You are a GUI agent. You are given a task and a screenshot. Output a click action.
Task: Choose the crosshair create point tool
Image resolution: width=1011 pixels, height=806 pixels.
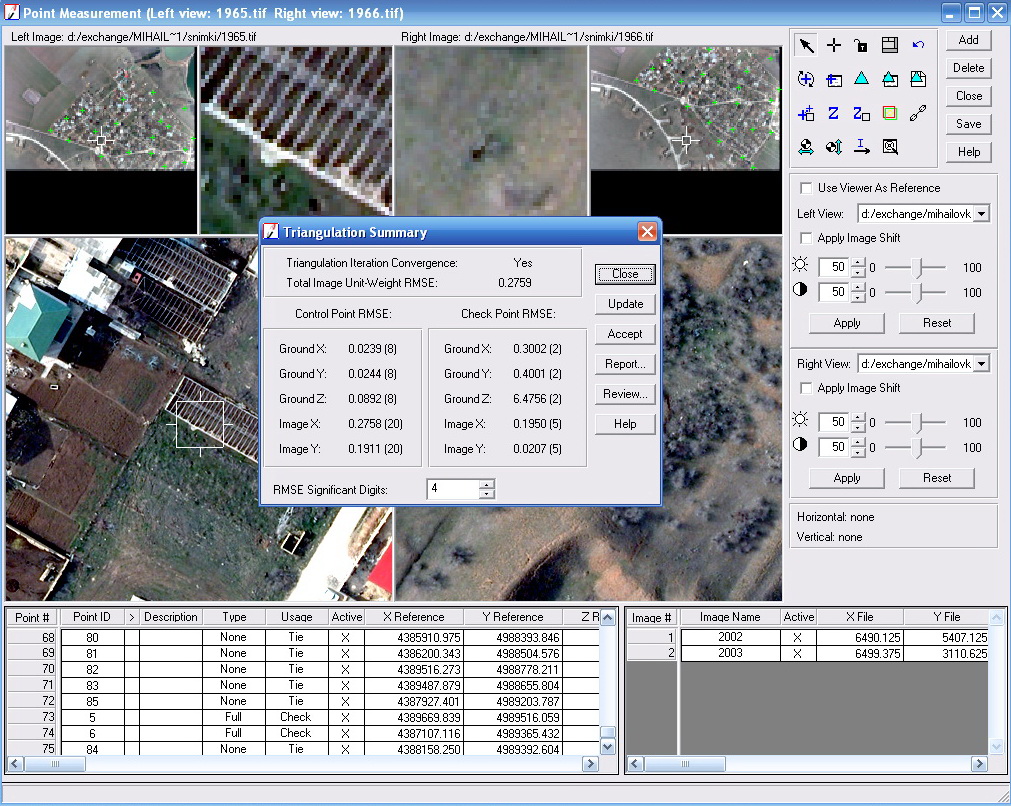coord(833,46)
